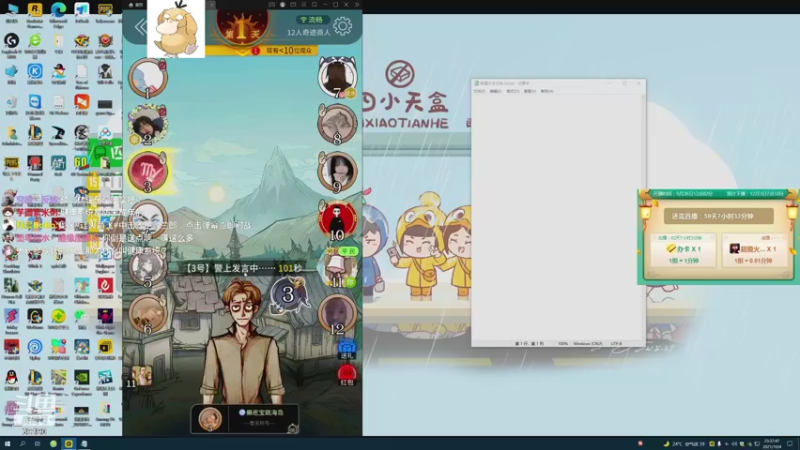Open Notepad 查看 menu
This screenshot has height=450, width=800.
(x=530, y=91)
